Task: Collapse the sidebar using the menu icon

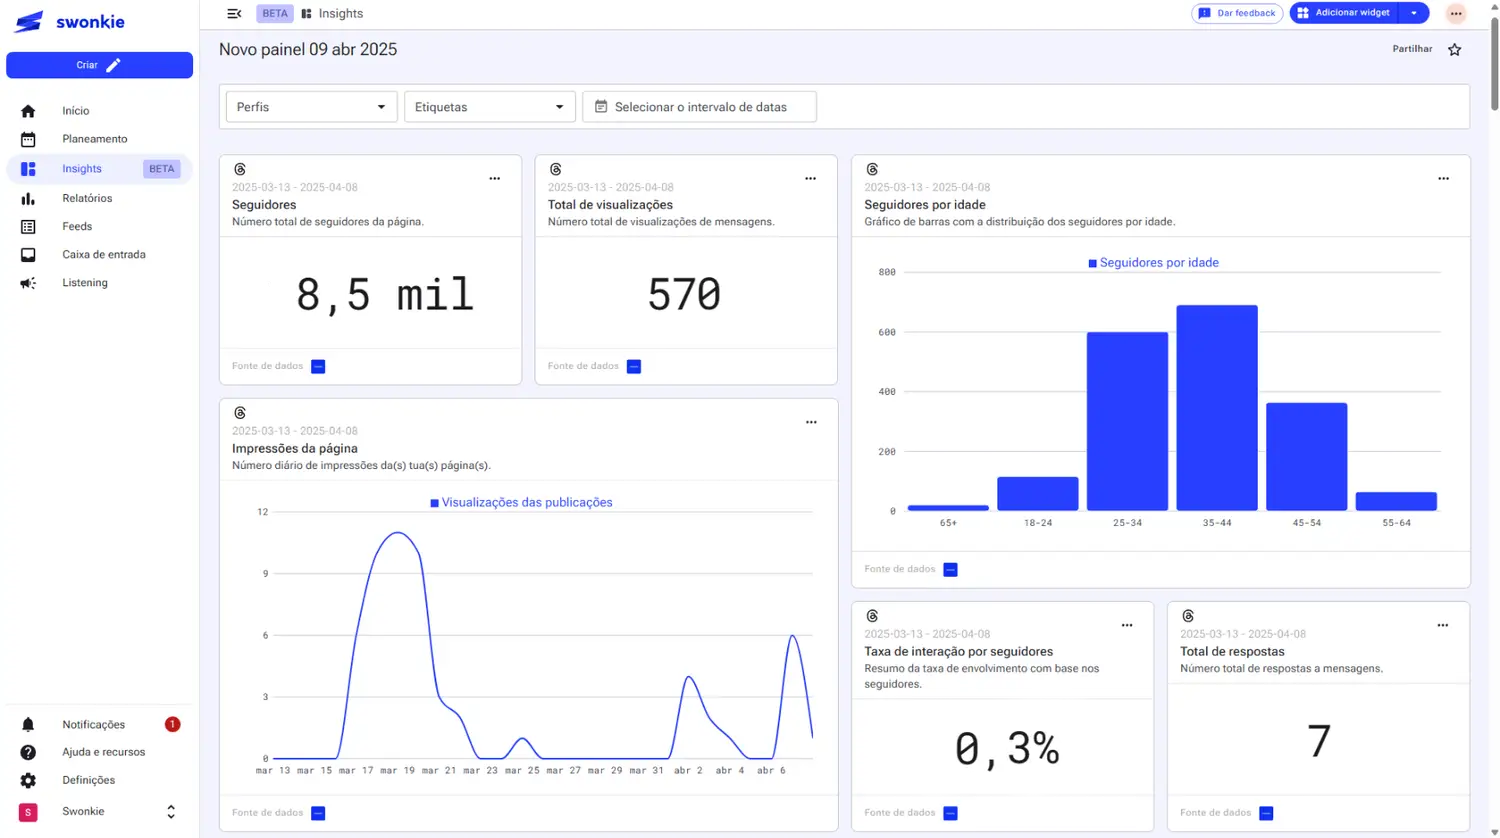Action: point(234,14)
